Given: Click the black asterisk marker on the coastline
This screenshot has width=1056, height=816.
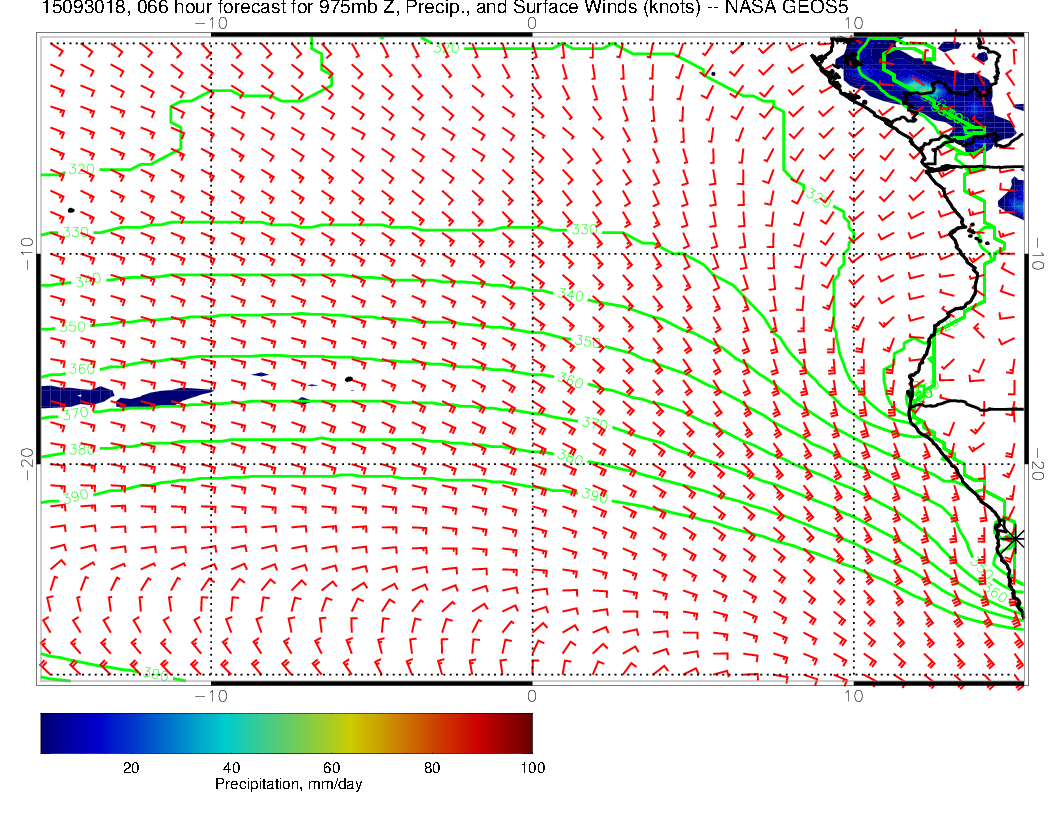Looking at the screenshot, I should tap(1014, 538).
